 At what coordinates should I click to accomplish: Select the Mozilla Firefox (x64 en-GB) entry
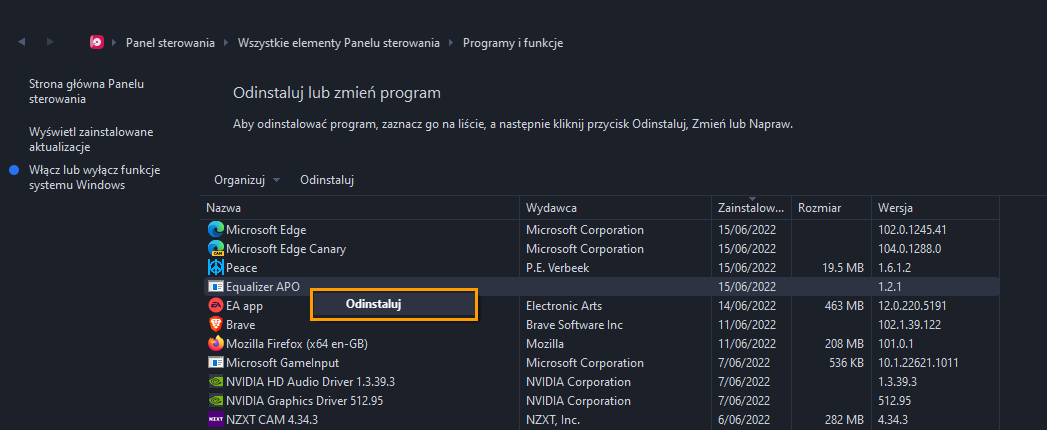[297, 345]
